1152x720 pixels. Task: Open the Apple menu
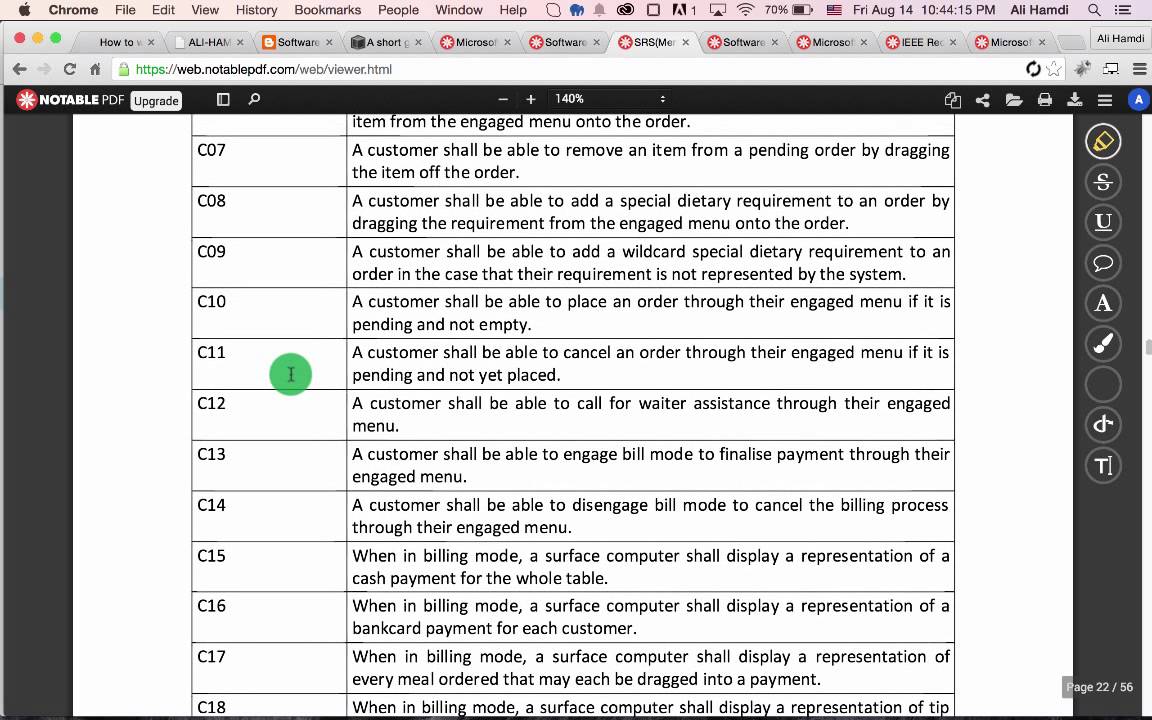pos(24,10)
